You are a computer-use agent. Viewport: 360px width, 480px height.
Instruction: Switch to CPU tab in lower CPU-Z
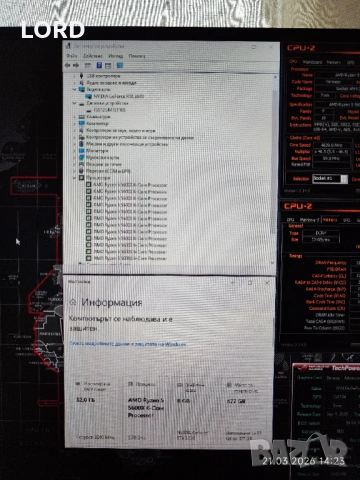[290, 220]
